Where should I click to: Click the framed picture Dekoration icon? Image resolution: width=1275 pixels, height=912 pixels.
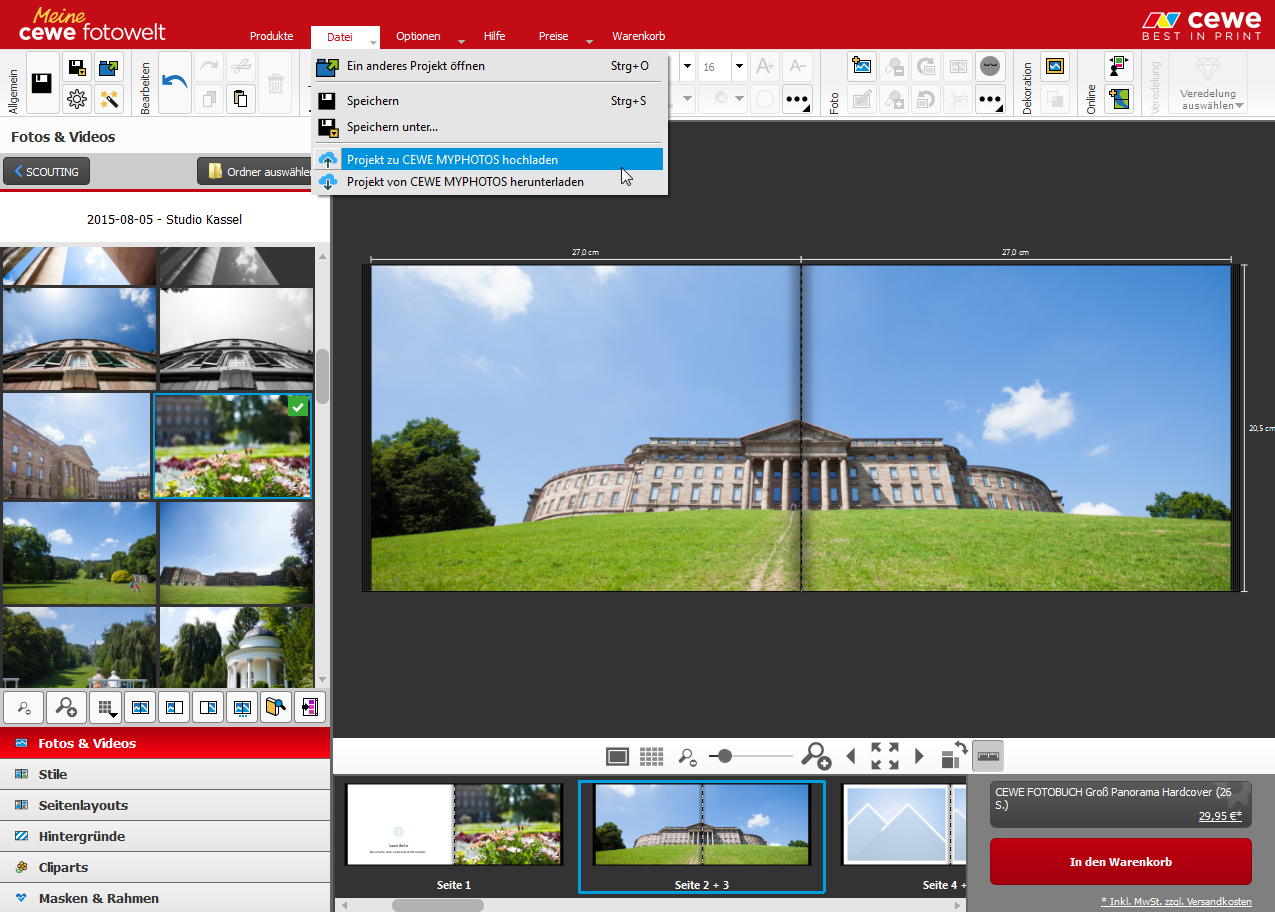pos(1054,67)
